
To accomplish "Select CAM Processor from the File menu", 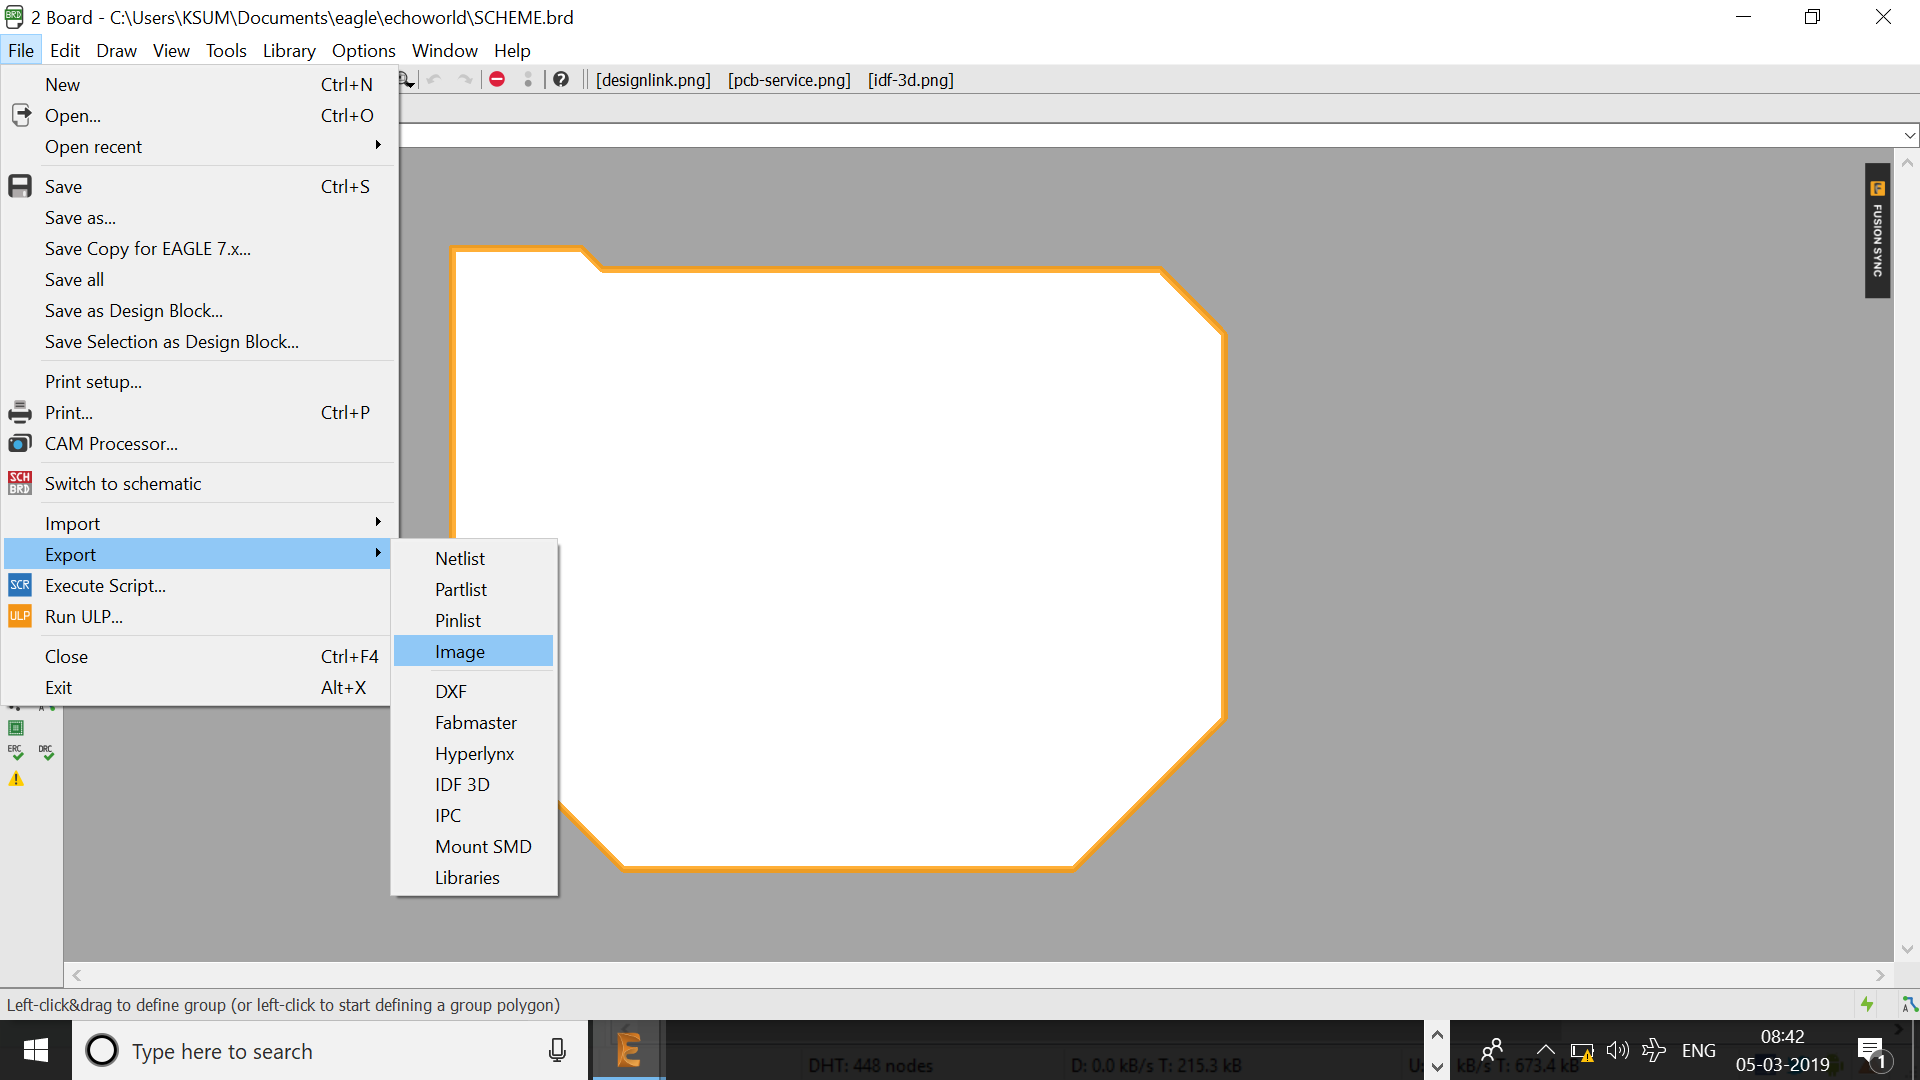I will 111,444.
